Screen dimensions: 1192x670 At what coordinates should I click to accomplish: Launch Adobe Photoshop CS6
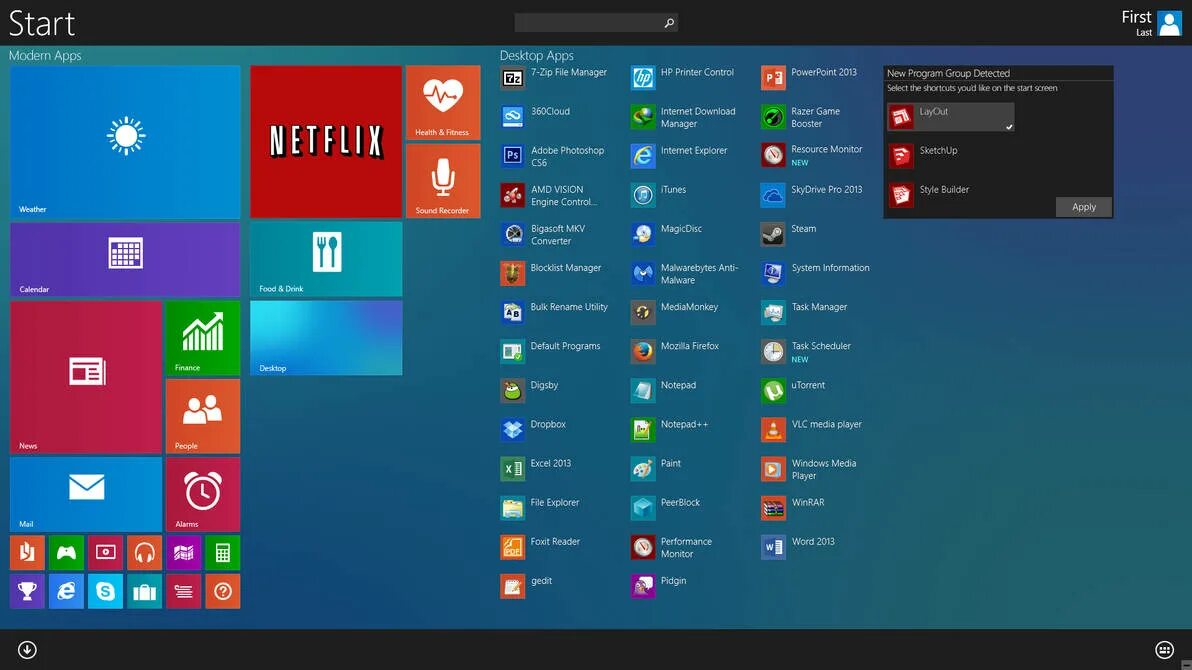tap(555, 156)
